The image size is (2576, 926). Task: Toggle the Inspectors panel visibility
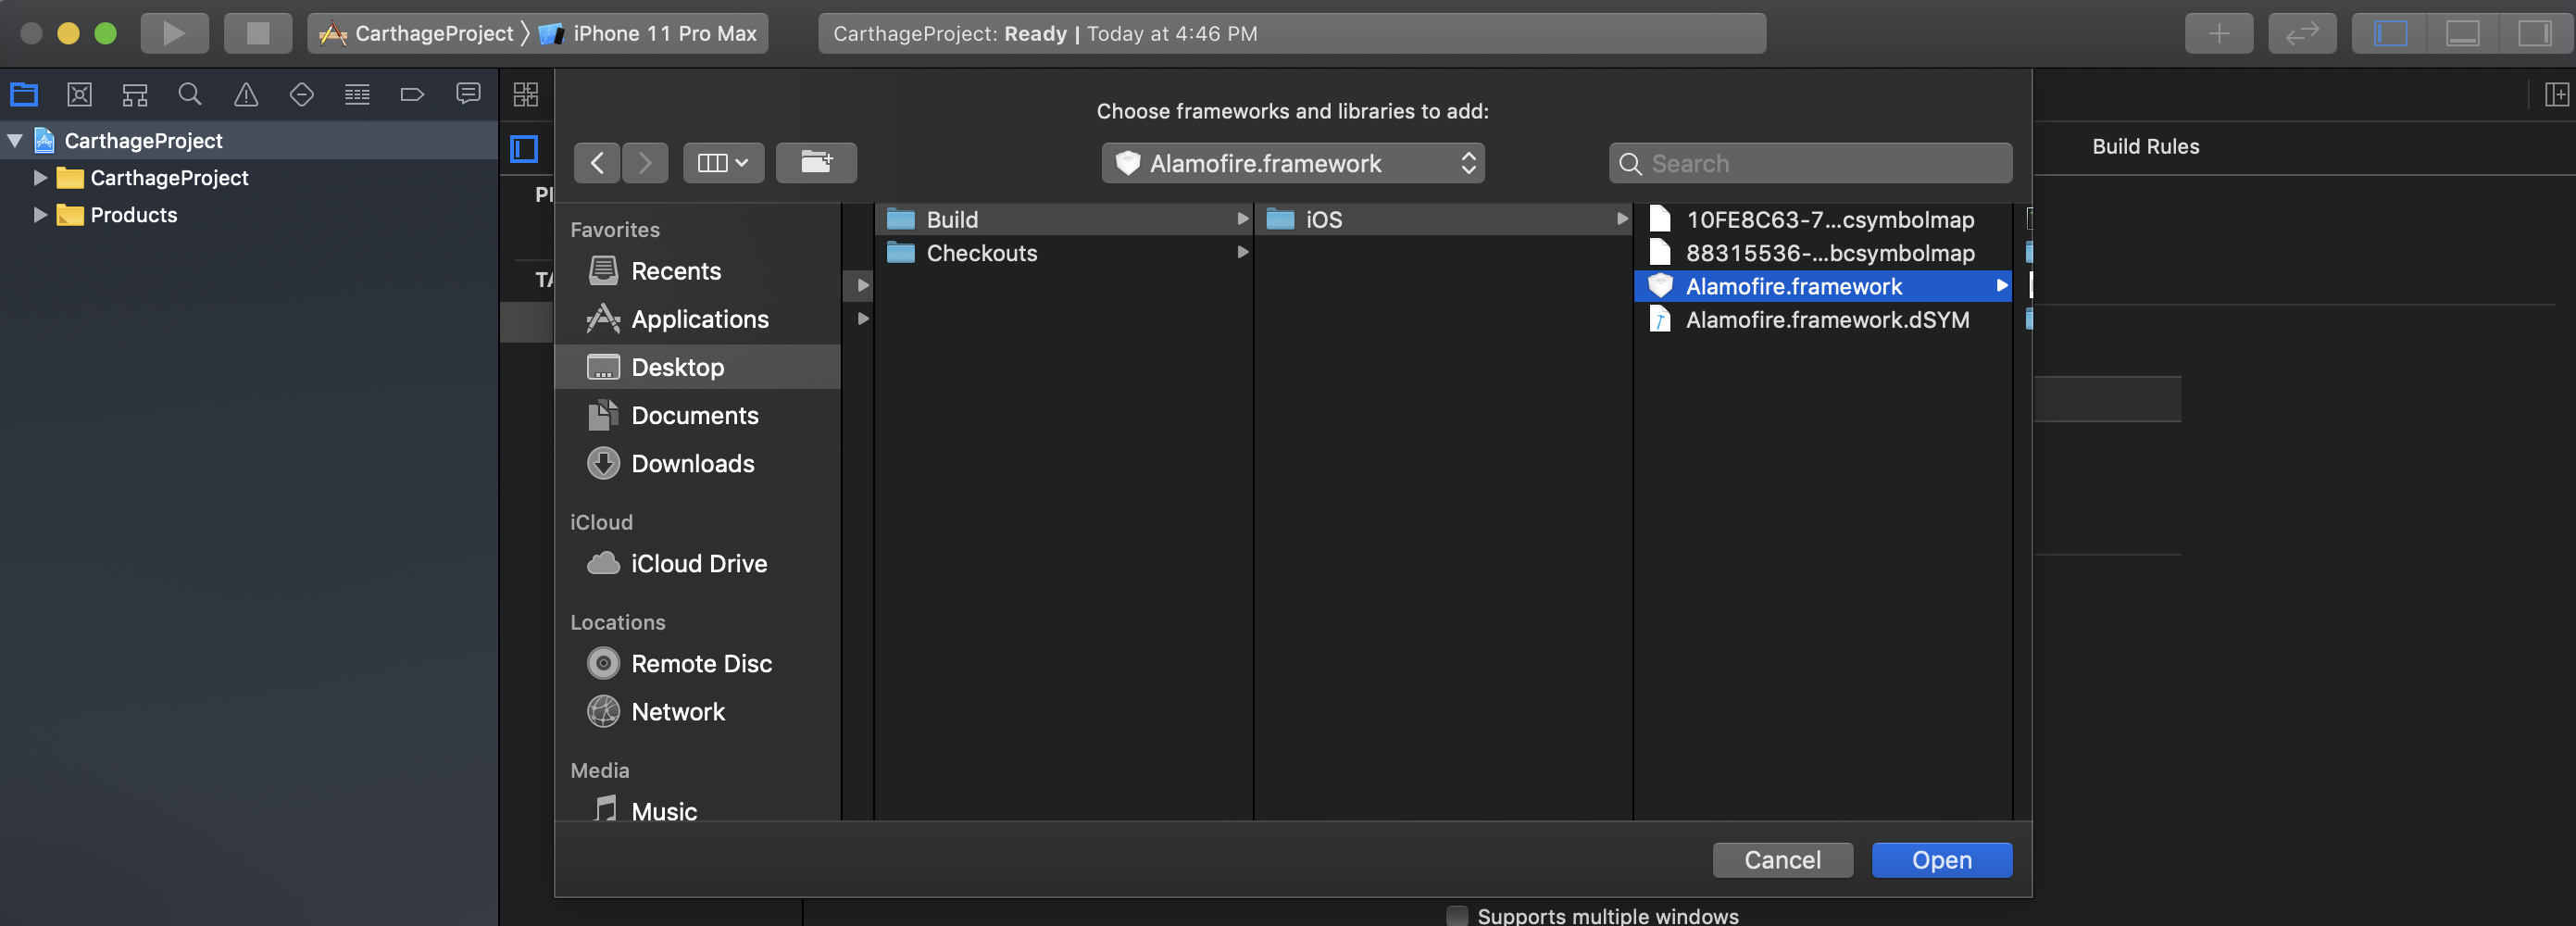coord(2535,33)
